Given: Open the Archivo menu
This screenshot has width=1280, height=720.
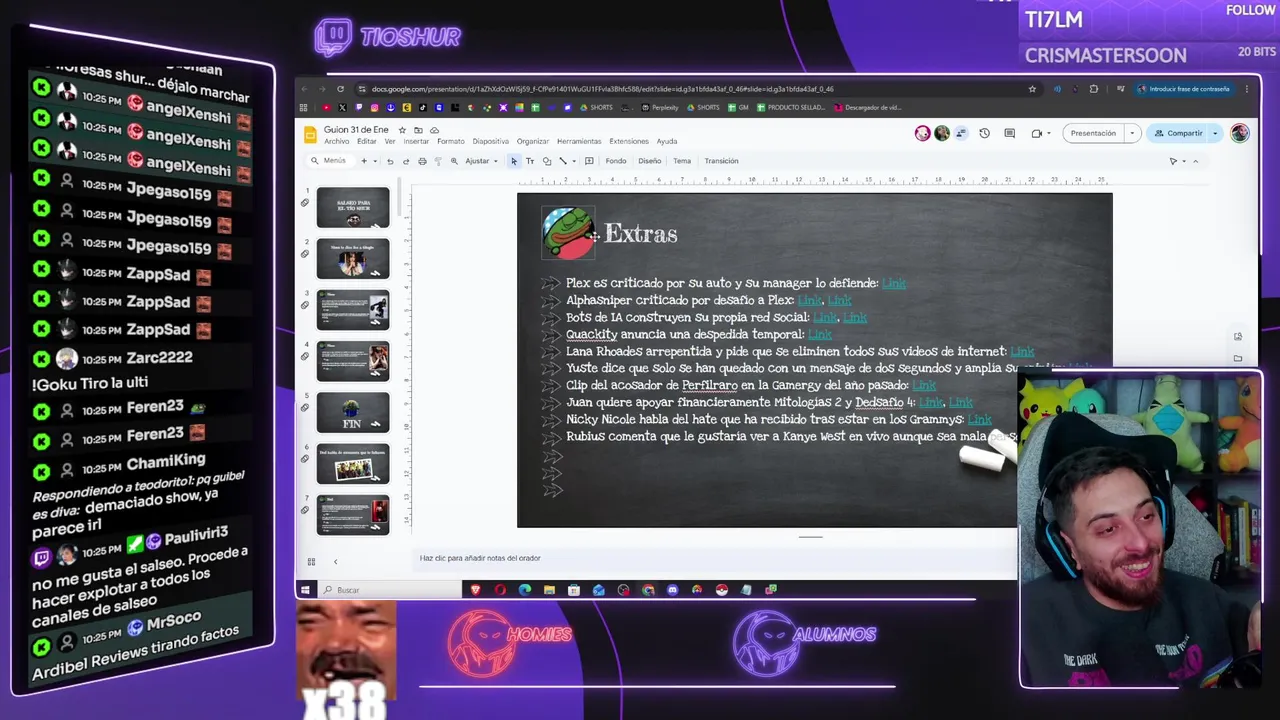Looking at the screenshot, I should [x=337, y=141].
